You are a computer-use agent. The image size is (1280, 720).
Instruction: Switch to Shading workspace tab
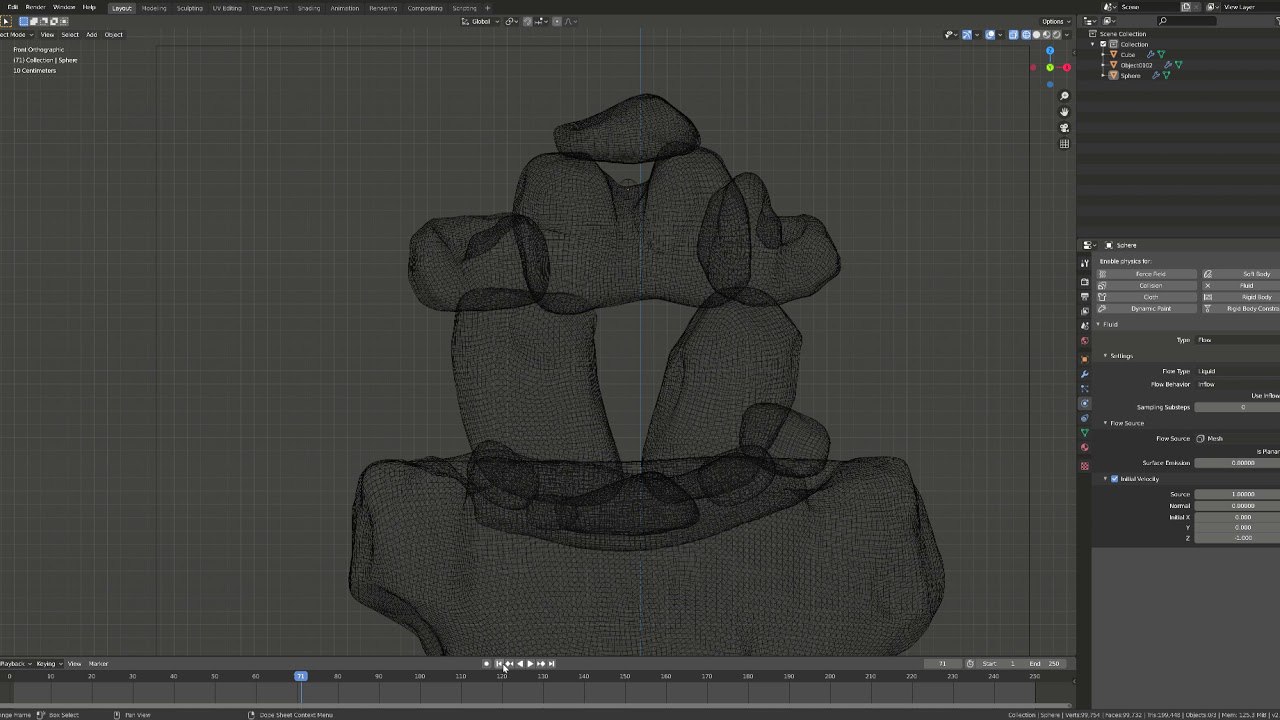click(309, 8)
